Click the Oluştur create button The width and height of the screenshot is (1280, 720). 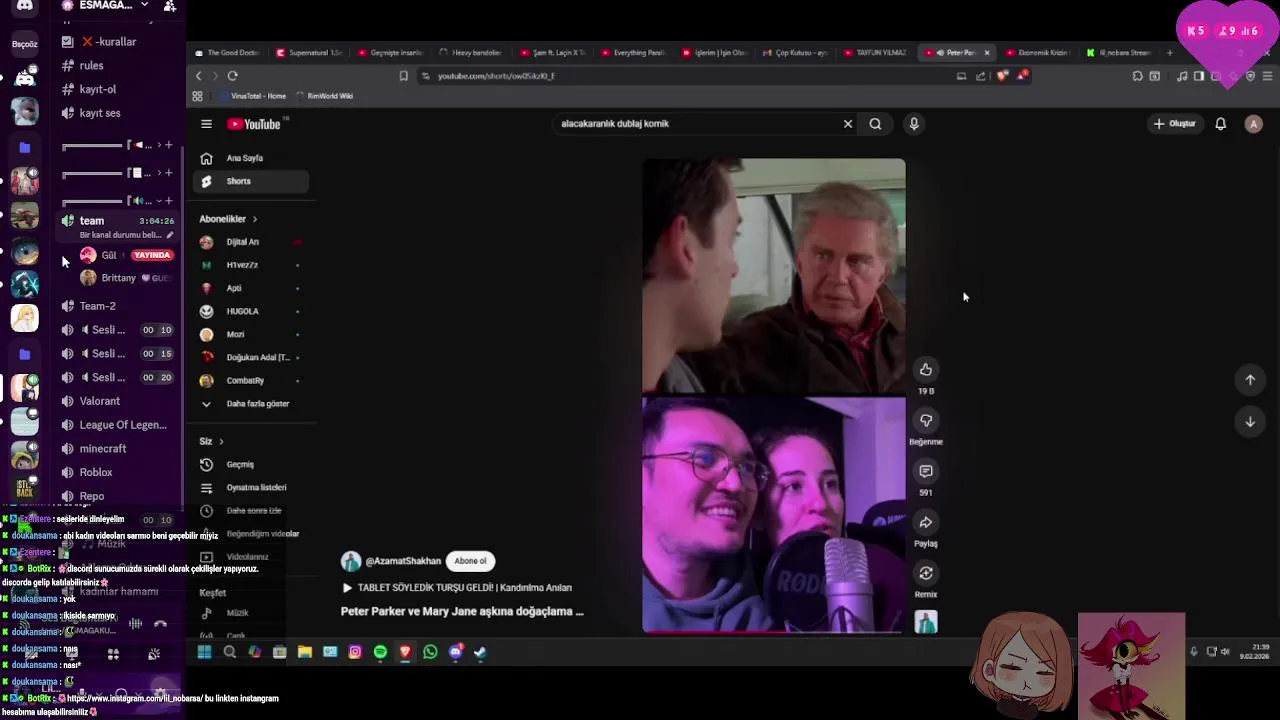[x=1174, y=124]
